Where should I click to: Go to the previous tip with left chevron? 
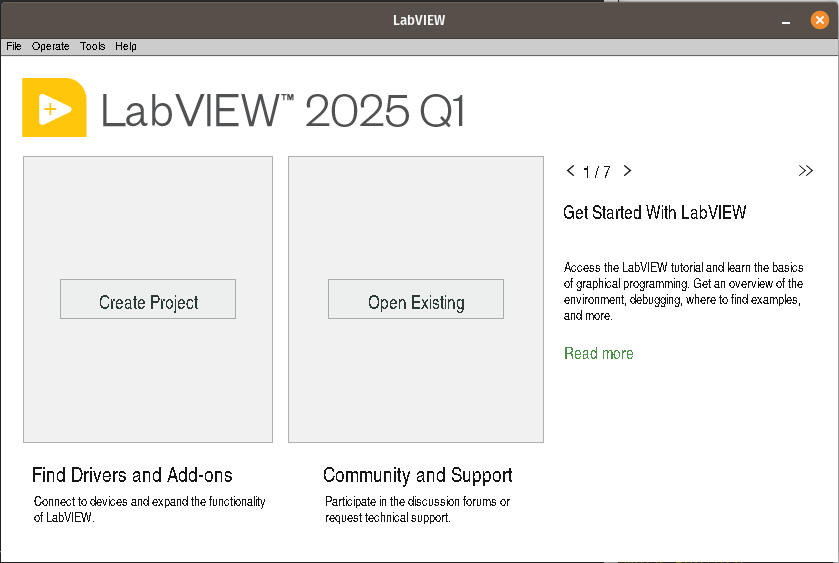pyautogui.click(x=570, y=171)
